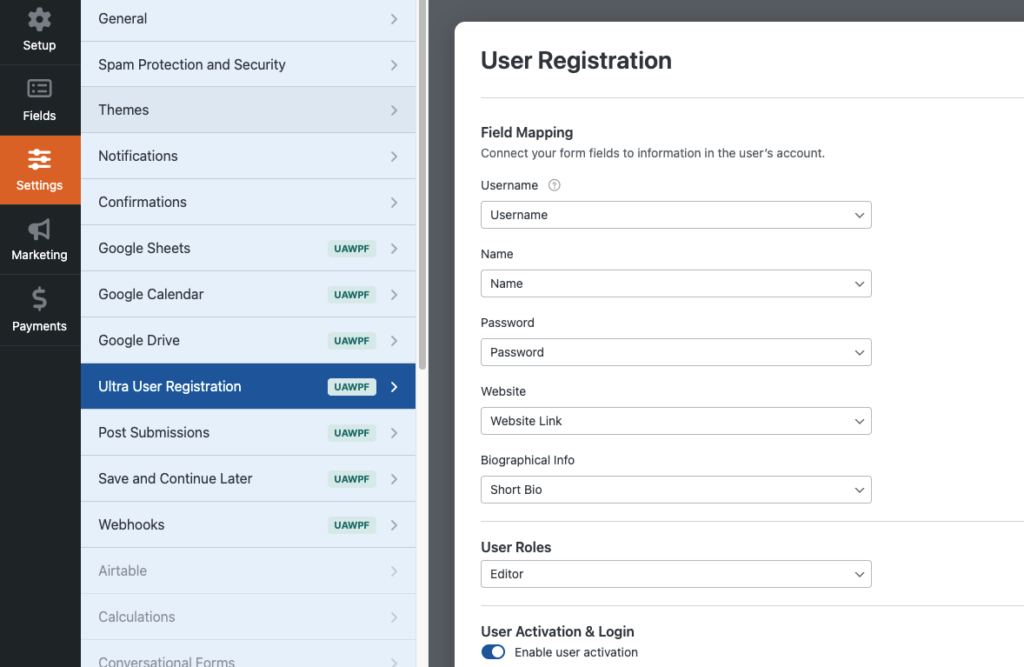Screen dimensions: 1024x667
Task: Open the Short Bio dropdown
Action: [675, 490]
